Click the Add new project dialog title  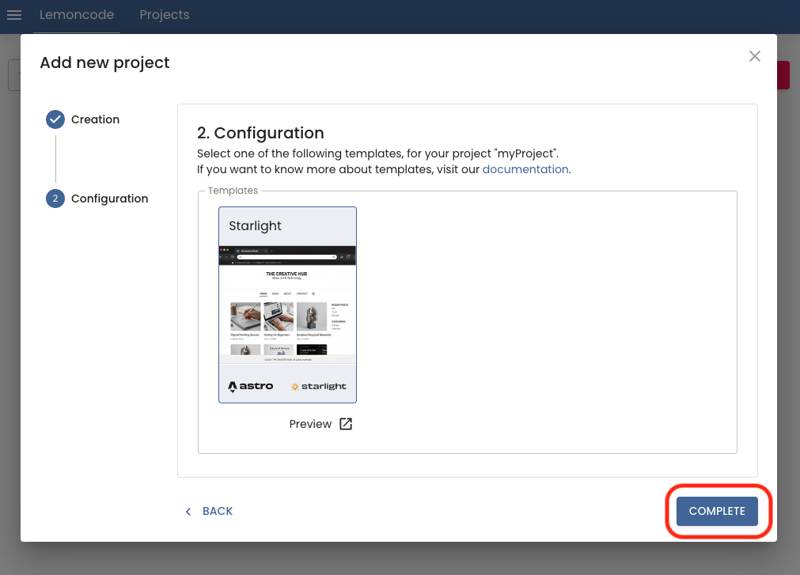[105, 63]
